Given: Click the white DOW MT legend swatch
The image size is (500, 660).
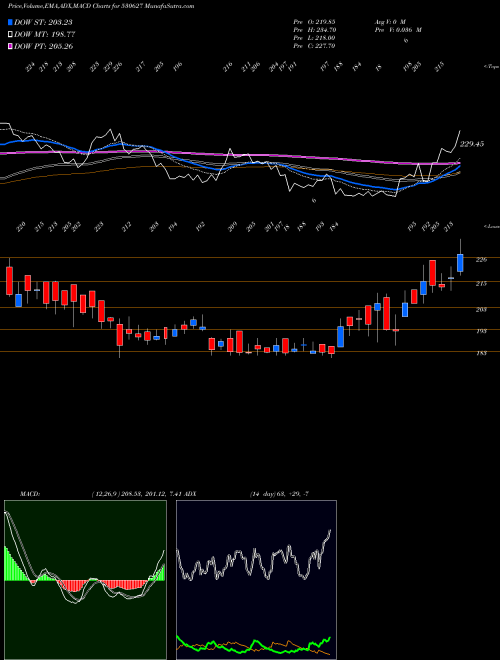Looking at the screenshot, I should pyautogui.click(x=10, y=35).
